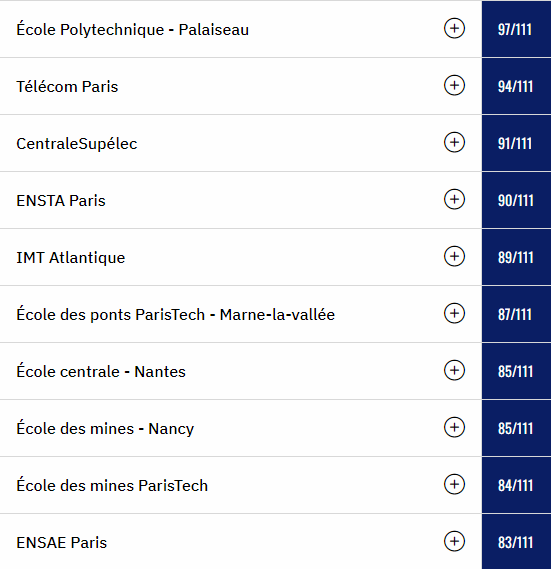Select the École Polytechnique - Palaiseau name
This screenshot has height=569, width=551.
coord(132,29)
